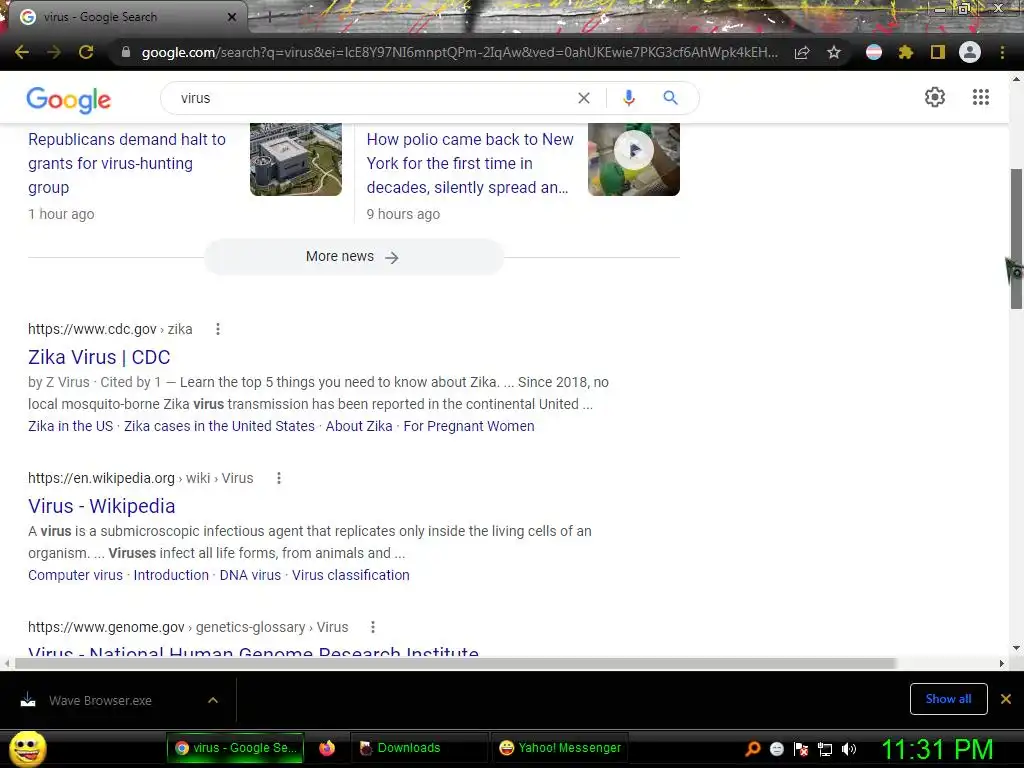1024x768 pixels.
Task: Click the horizontal scrollbar thumb
Action: [455, 663]
